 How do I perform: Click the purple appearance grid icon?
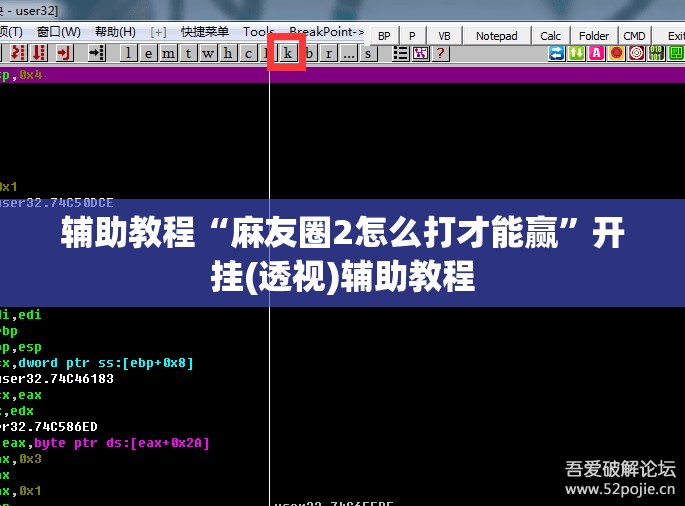click(x=420, y=53)
